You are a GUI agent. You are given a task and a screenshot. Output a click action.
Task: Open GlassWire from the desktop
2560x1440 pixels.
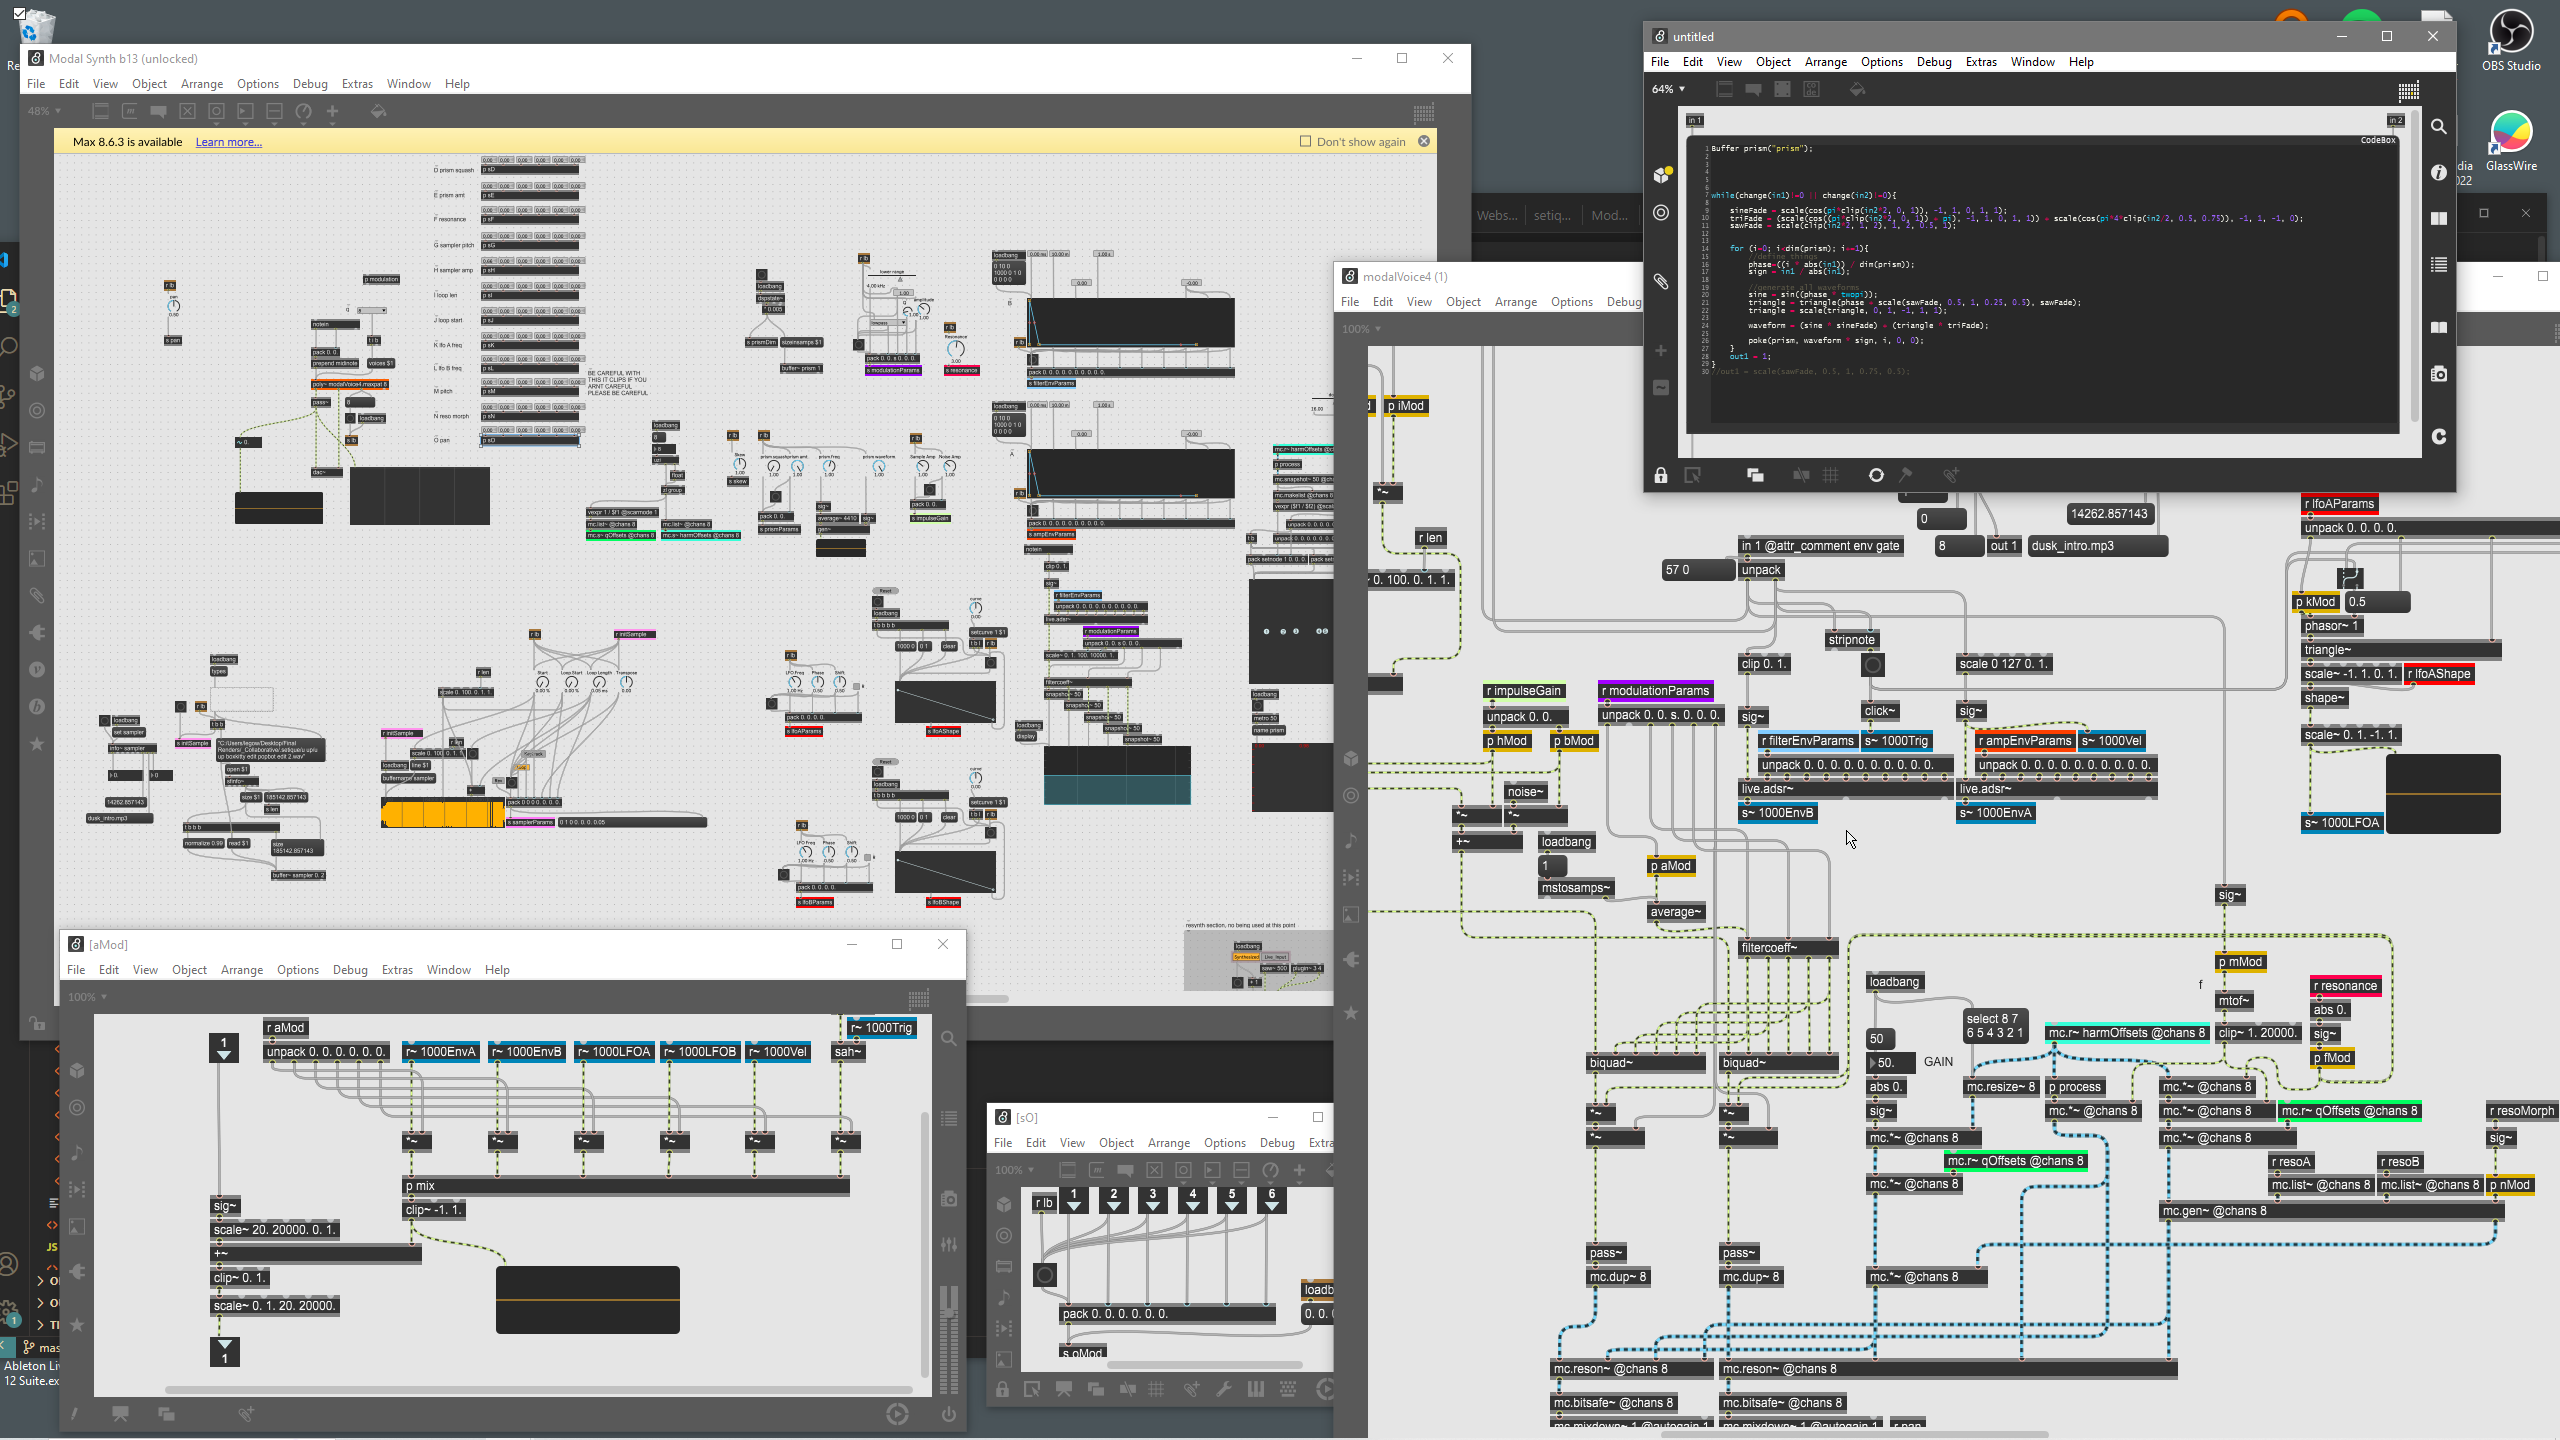pyautogui.click(x=2511, y=140)
